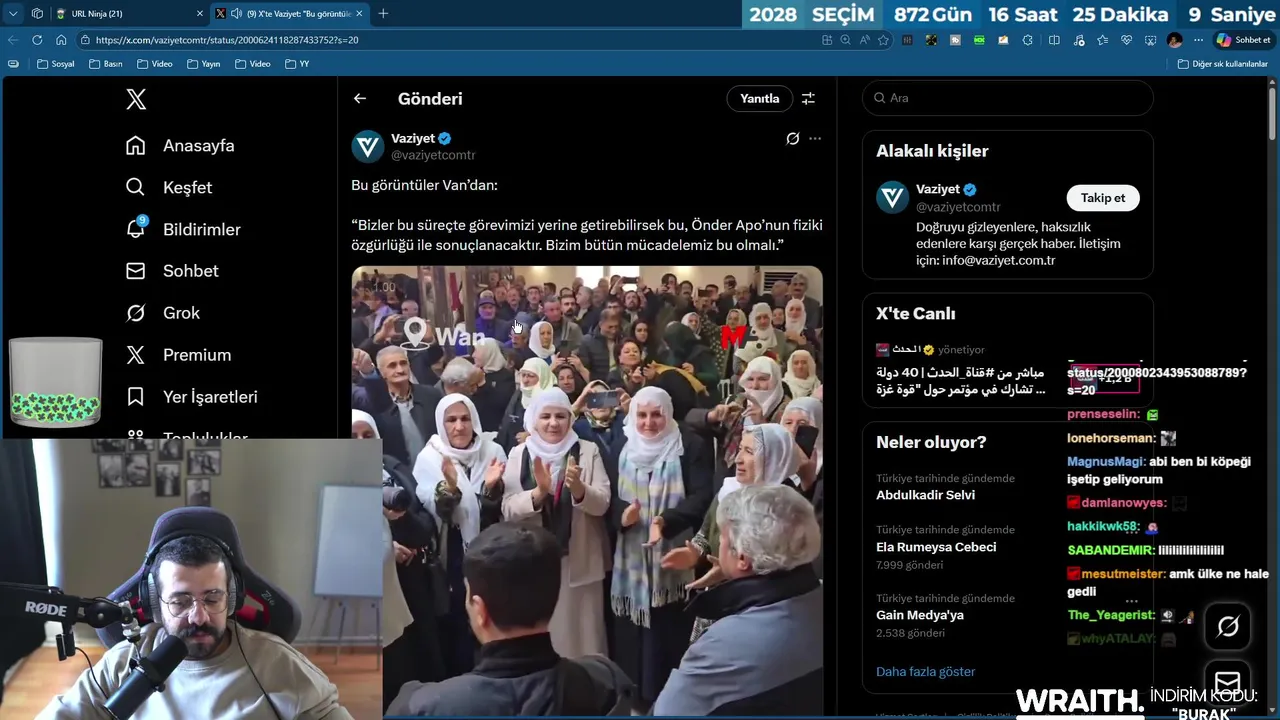The width and height of the screenshot is (1280, 720).
Task: Open browser workspaces icon
Action: 37,13
